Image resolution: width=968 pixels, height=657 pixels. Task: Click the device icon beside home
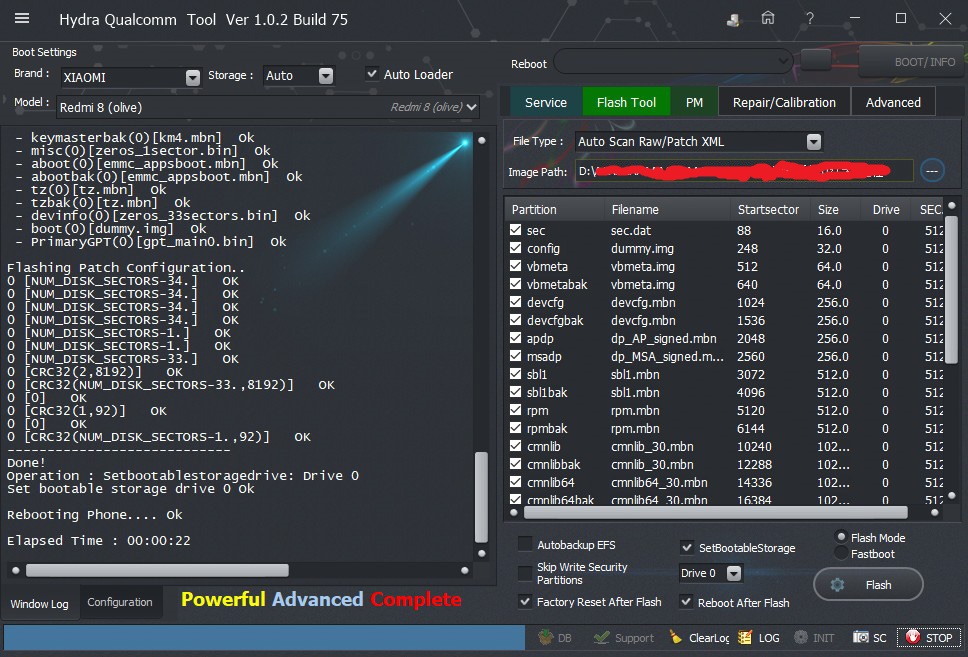pos(733,20)
